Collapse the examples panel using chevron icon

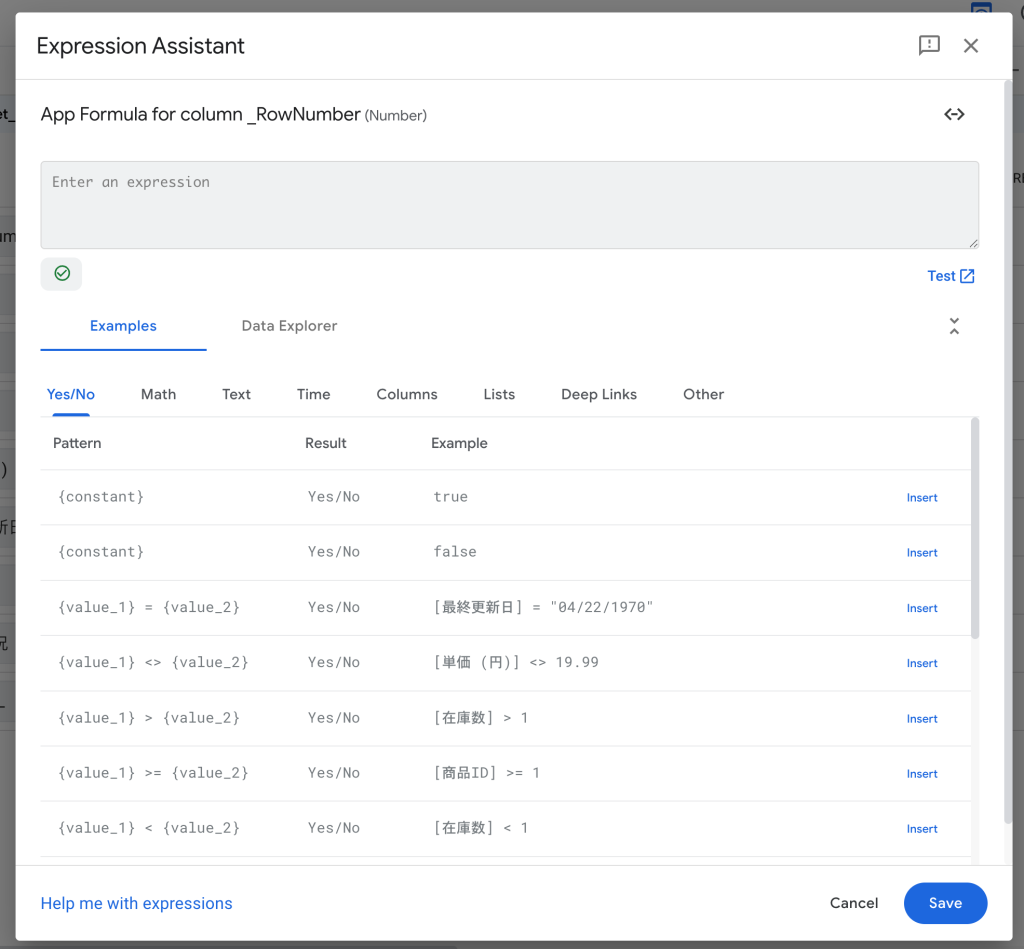954,326
